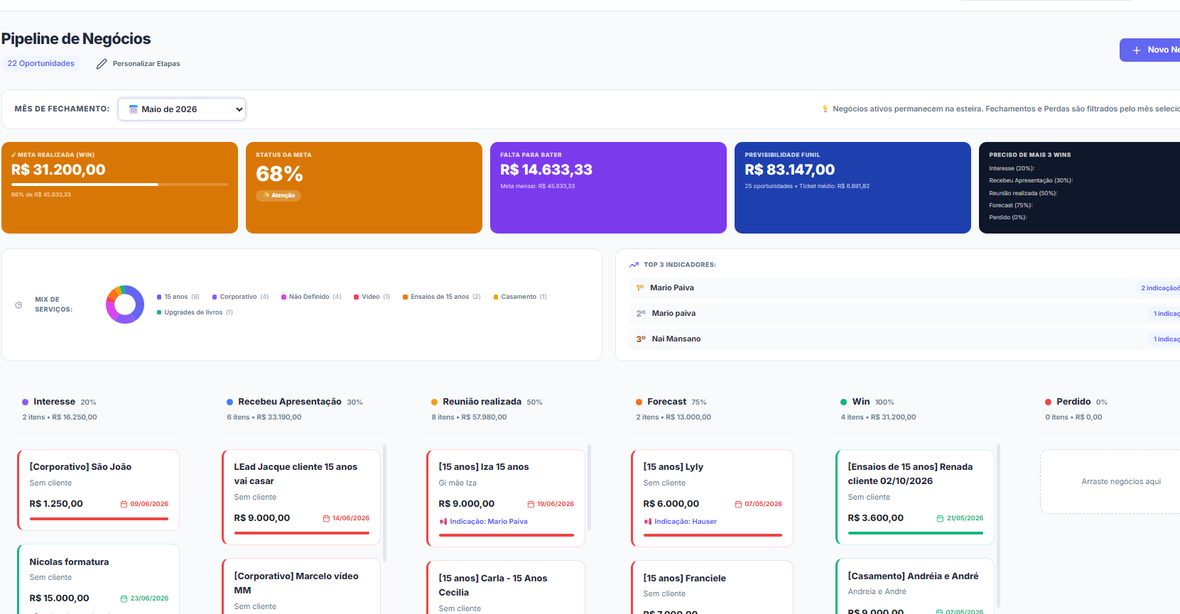Select the Nai Mansano indicator row

point(905,339)
